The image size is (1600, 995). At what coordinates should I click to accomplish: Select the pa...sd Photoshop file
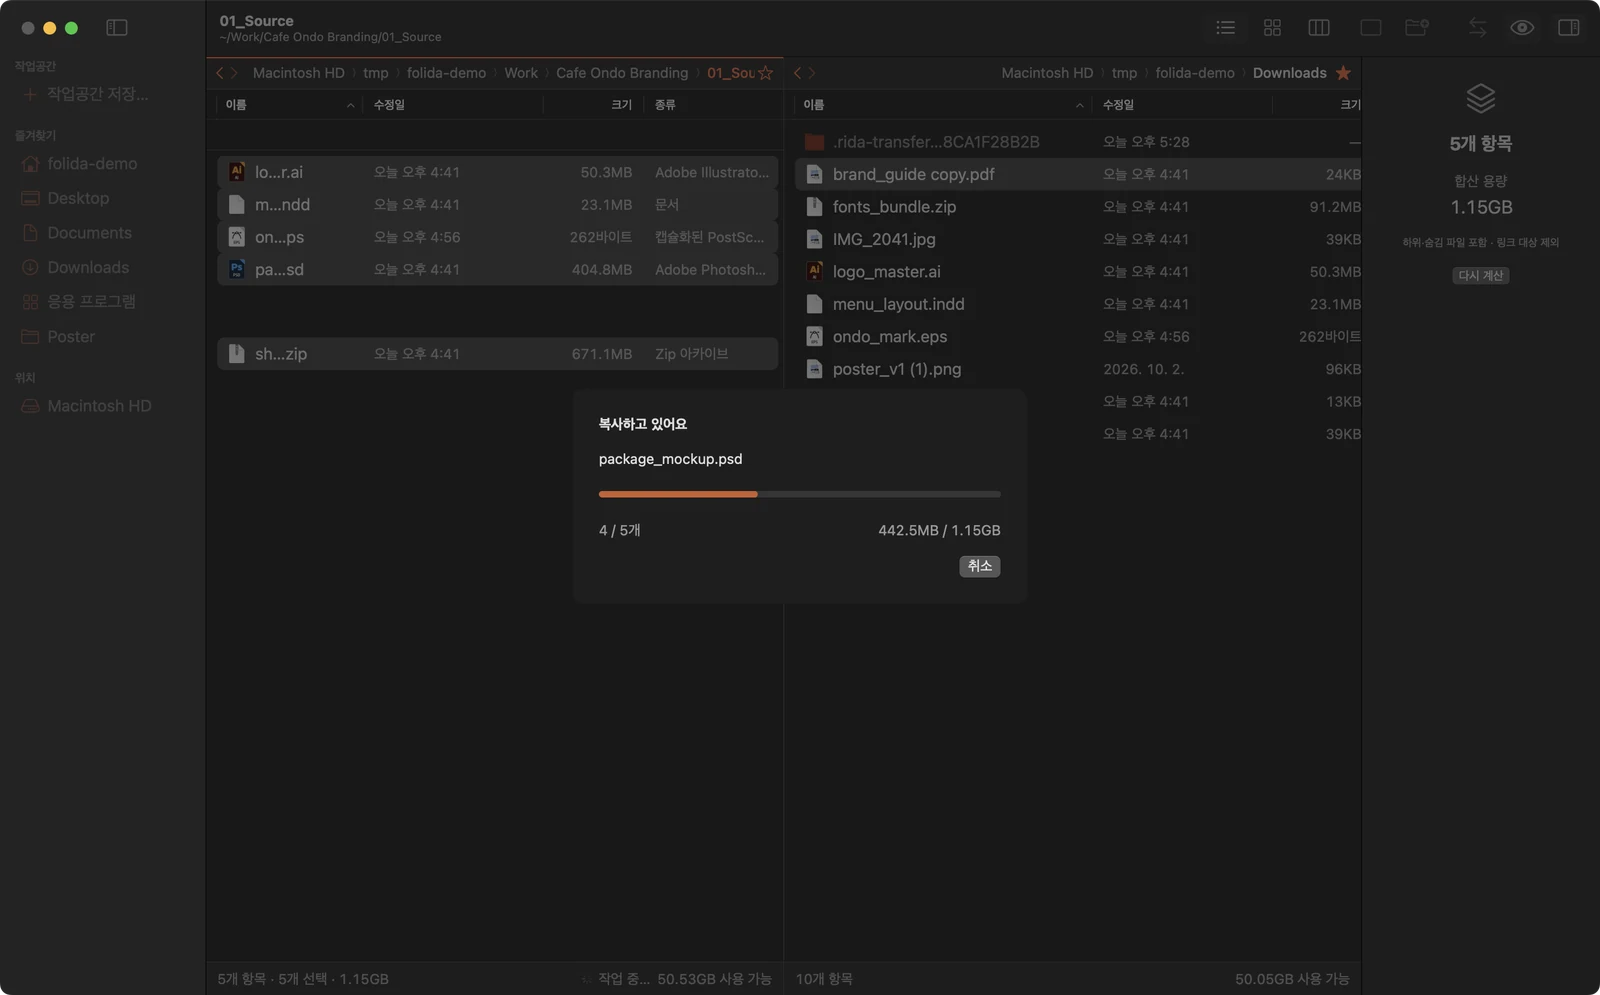point(497,270)
